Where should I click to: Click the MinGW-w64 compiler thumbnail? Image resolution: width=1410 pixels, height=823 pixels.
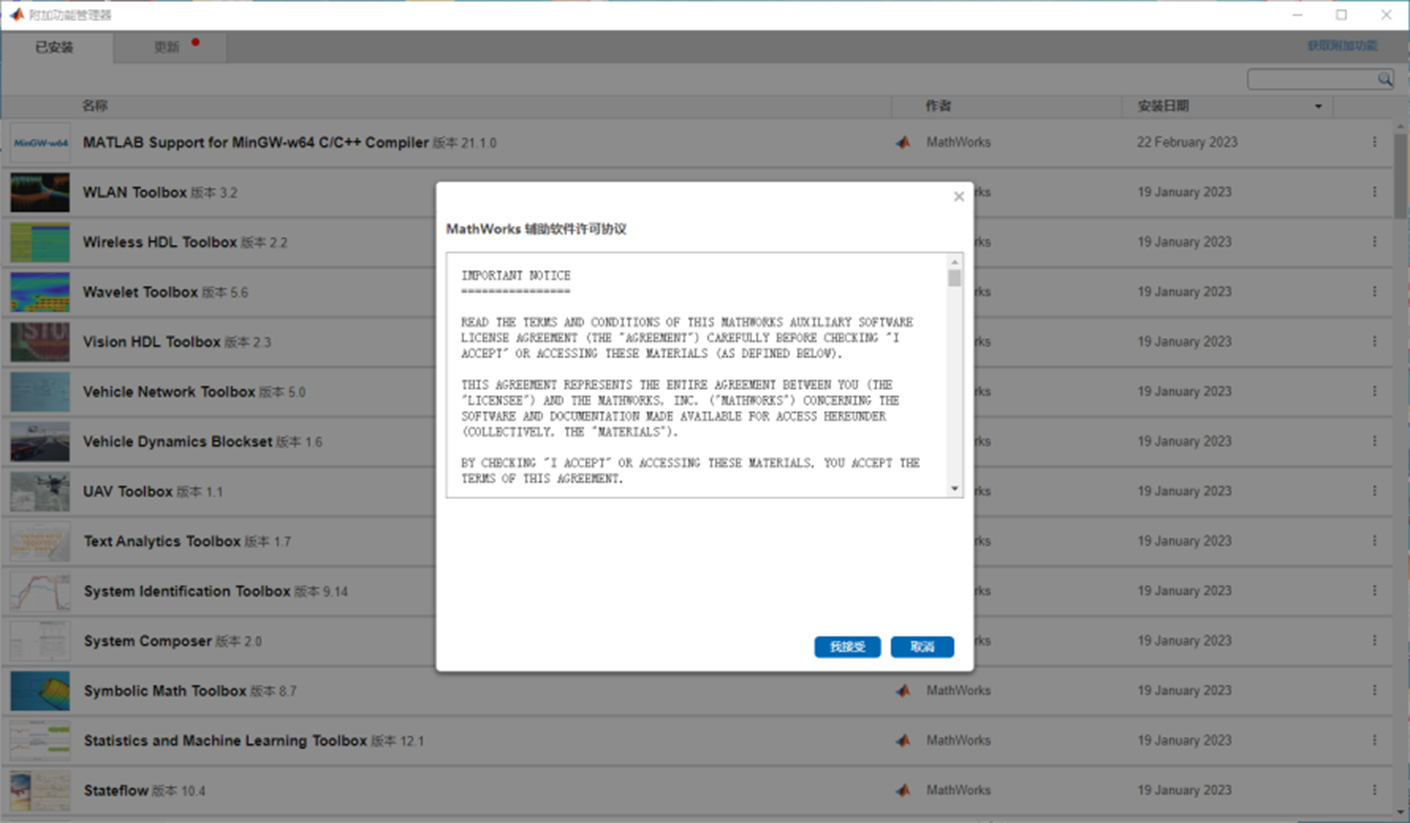40,143
